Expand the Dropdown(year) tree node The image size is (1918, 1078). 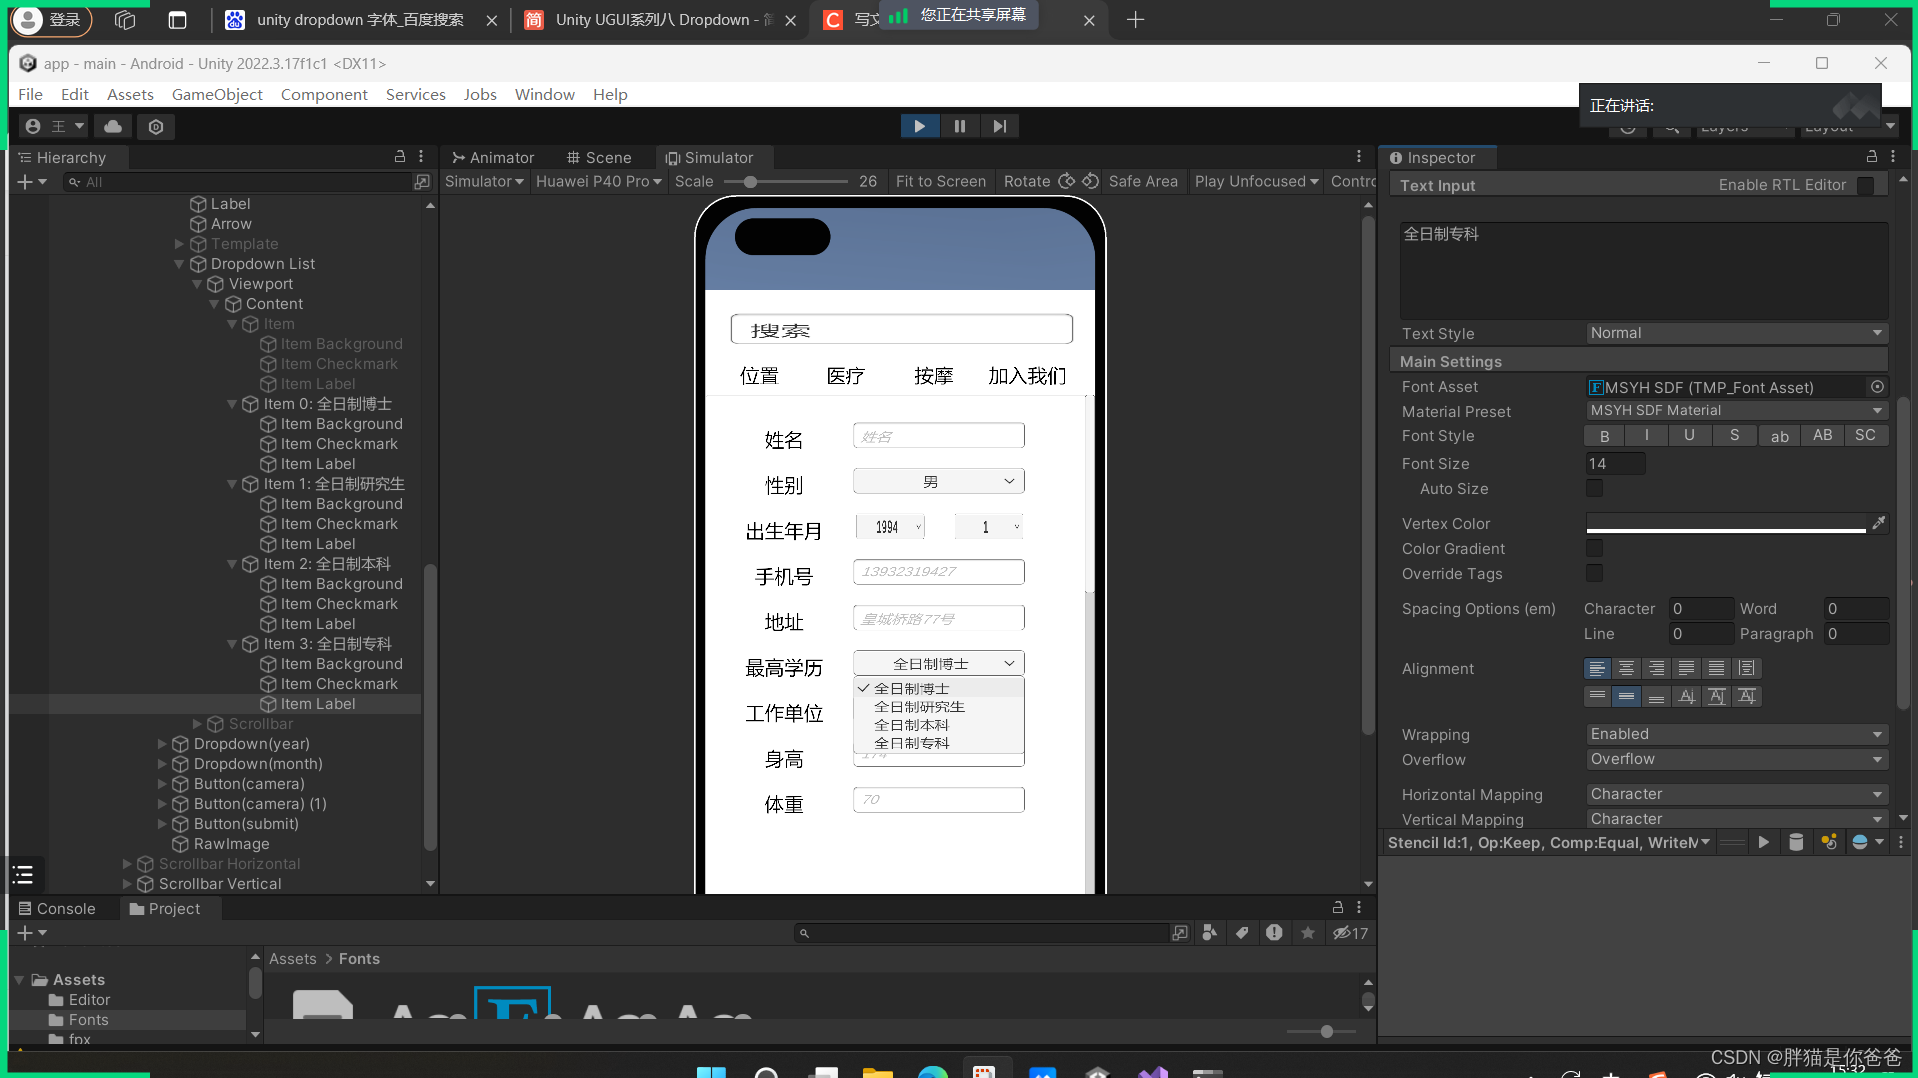click(162, 744)
